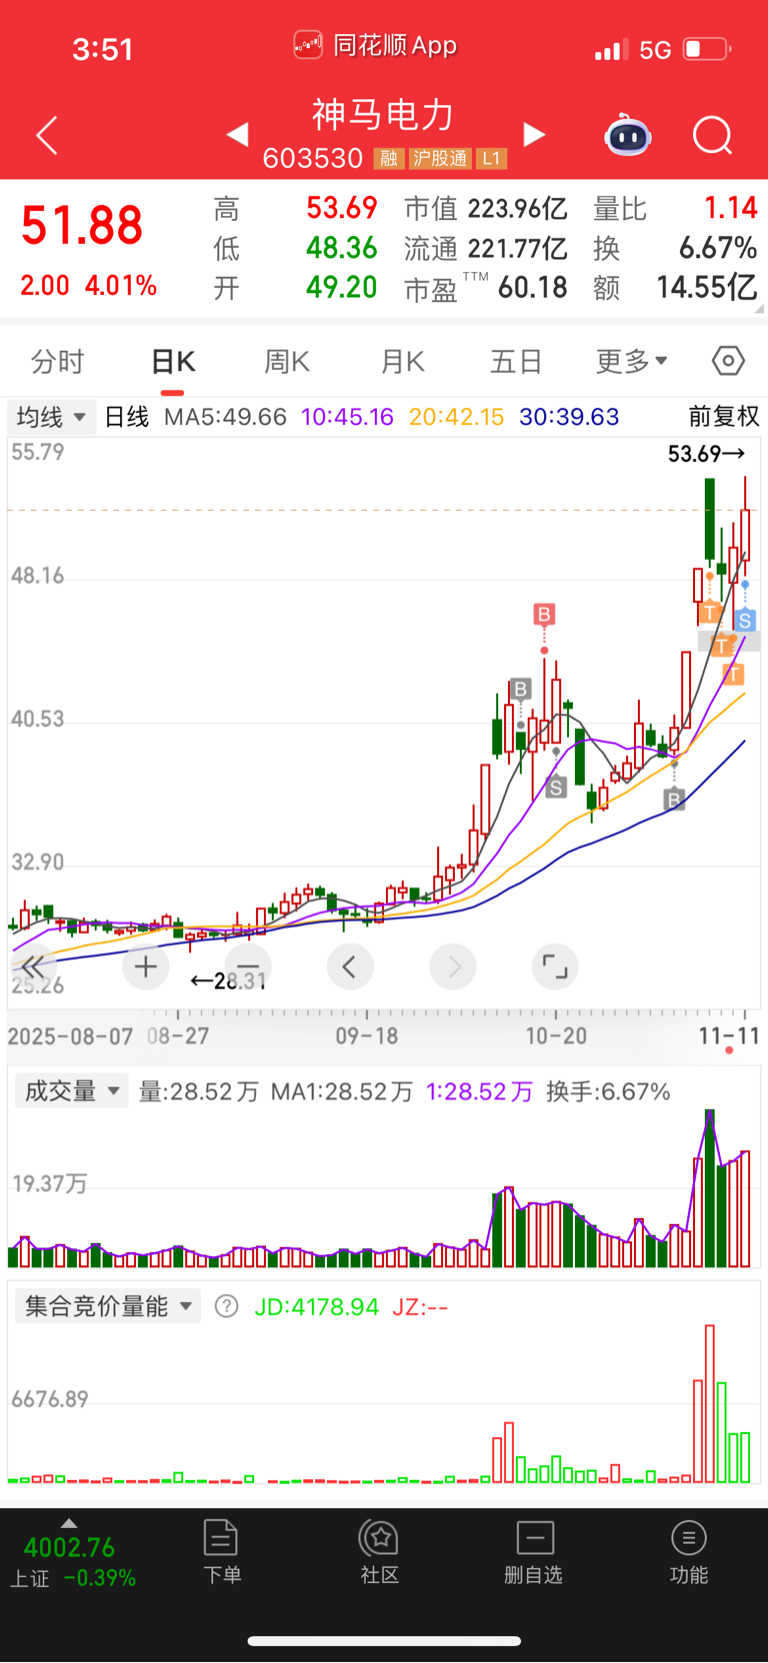Open search with the magnifier icon
The height and width of the screenshot is (1663, 768).
point(713,135)
